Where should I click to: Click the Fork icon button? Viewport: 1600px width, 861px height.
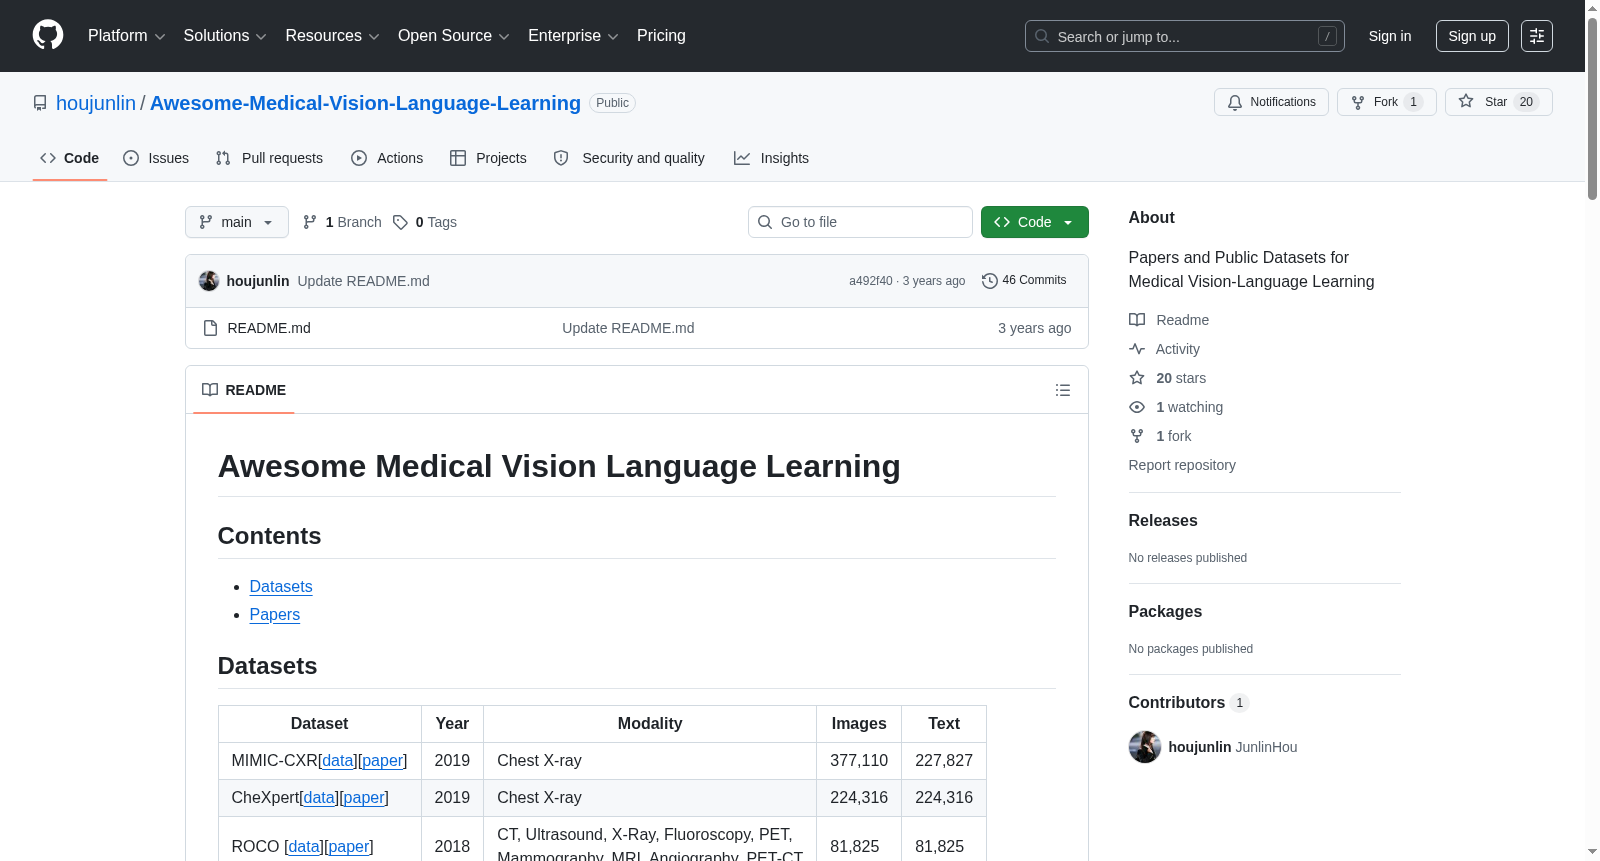(1358, 102)
